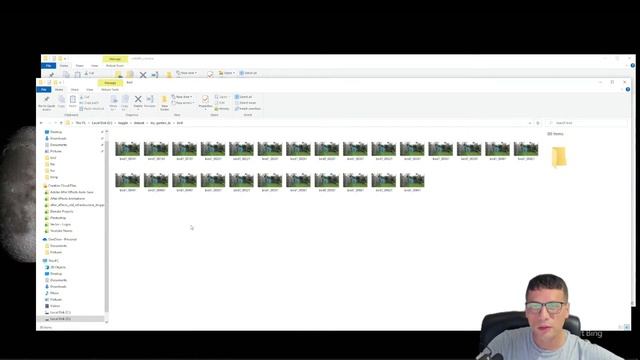Image resolution: width=640 pixels, height=360 pixels.
Task: Click sidebar scrollbar down arrow
Action: point(107,322)
